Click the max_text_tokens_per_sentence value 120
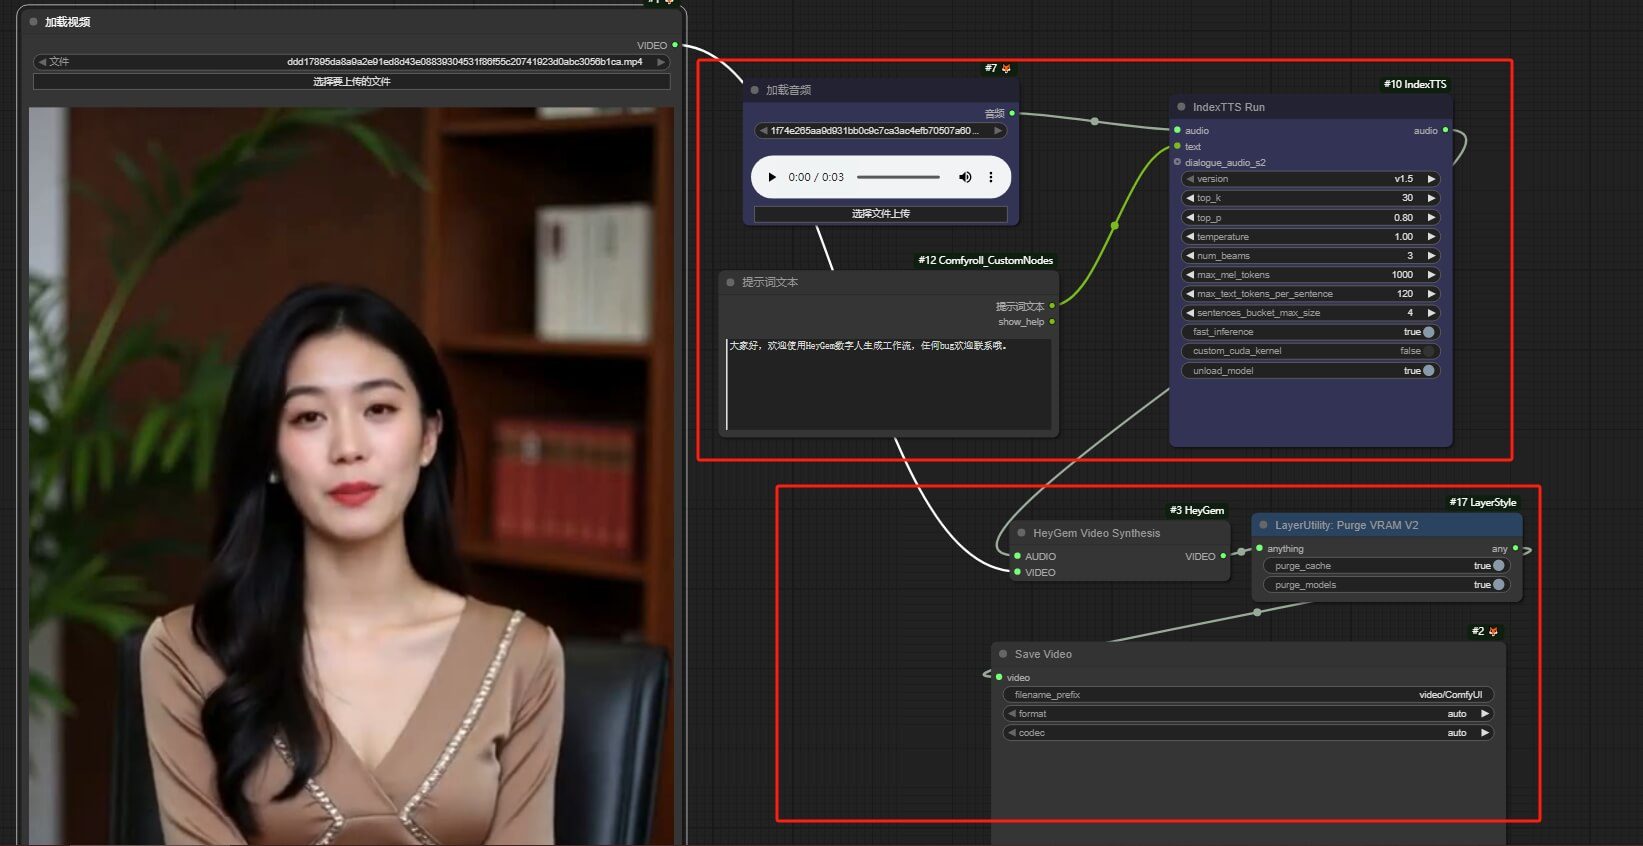 click(1404, 294)
